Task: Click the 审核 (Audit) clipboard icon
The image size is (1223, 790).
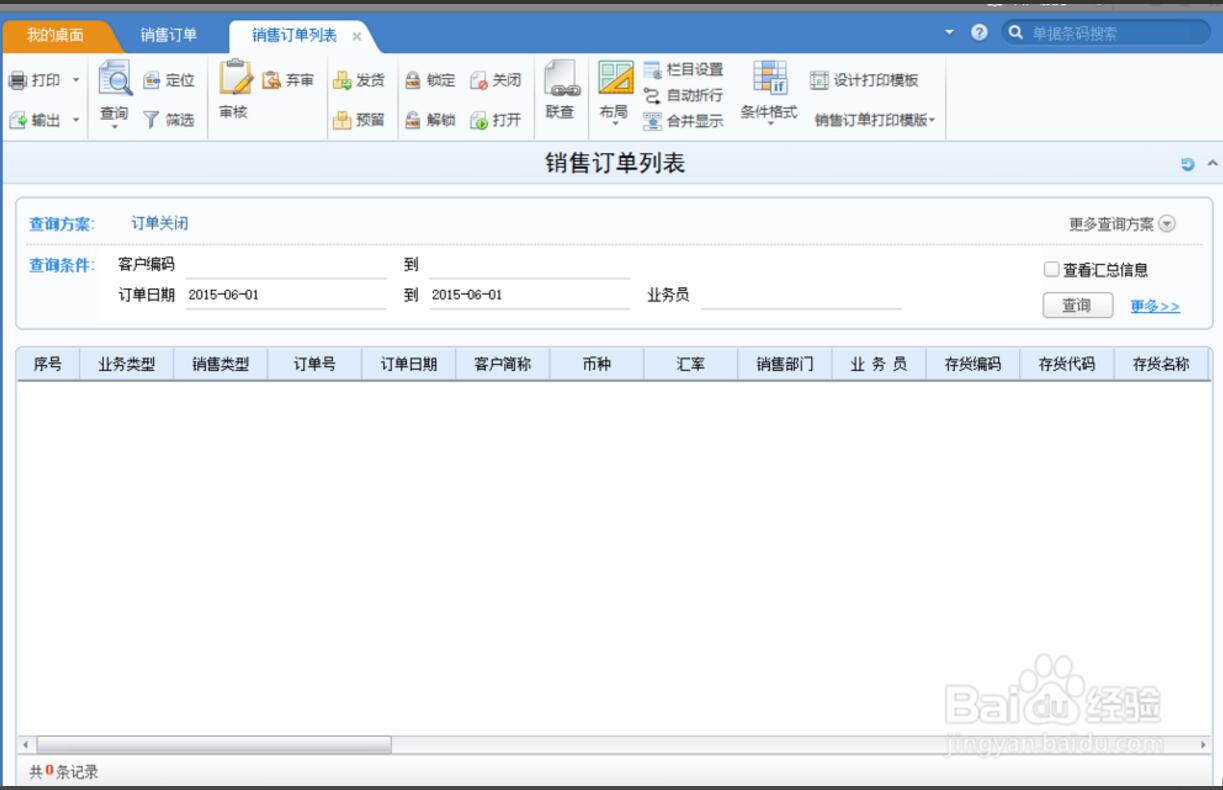Action: point(234,78)
